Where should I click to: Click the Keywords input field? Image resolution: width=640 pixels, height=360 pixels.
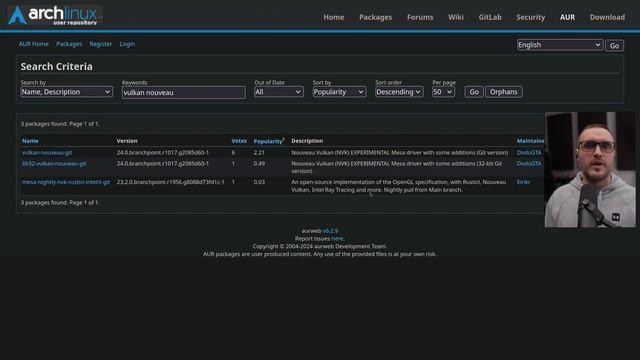[x=184, y=92]
